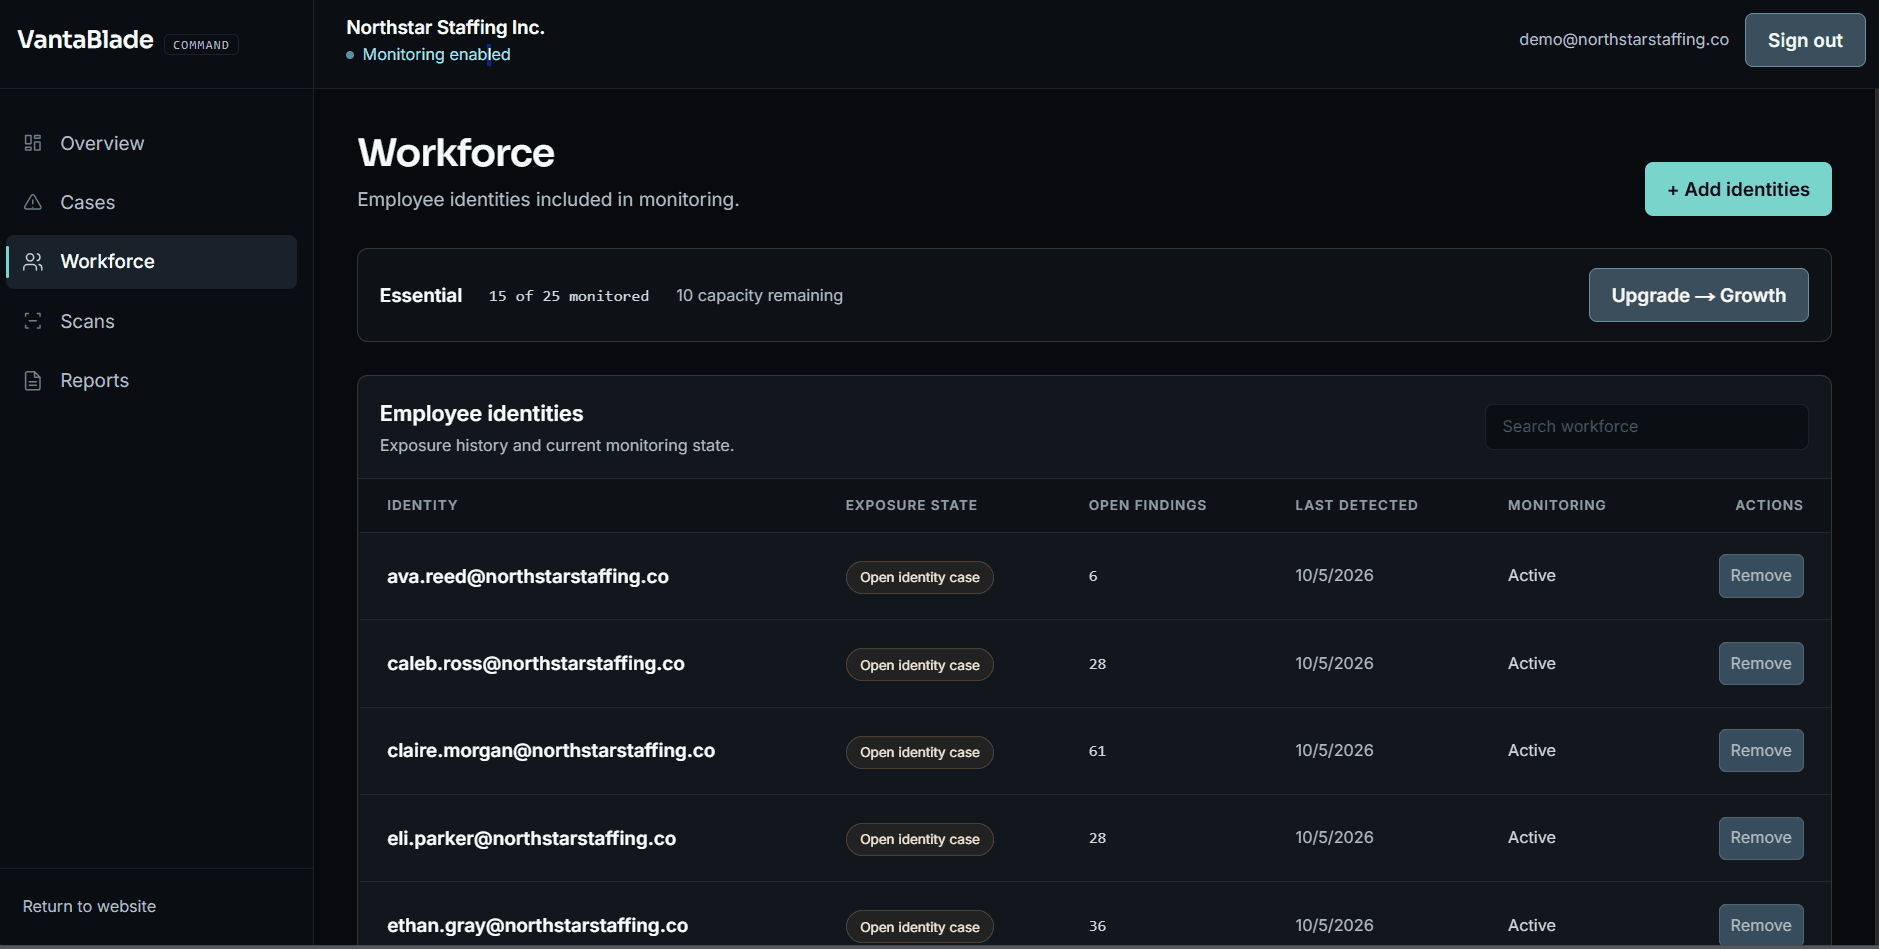Click Open identity case badge for ethan.gray
Image resolution: width=1879 pixels, height=949 pixels.
point(920,927)
